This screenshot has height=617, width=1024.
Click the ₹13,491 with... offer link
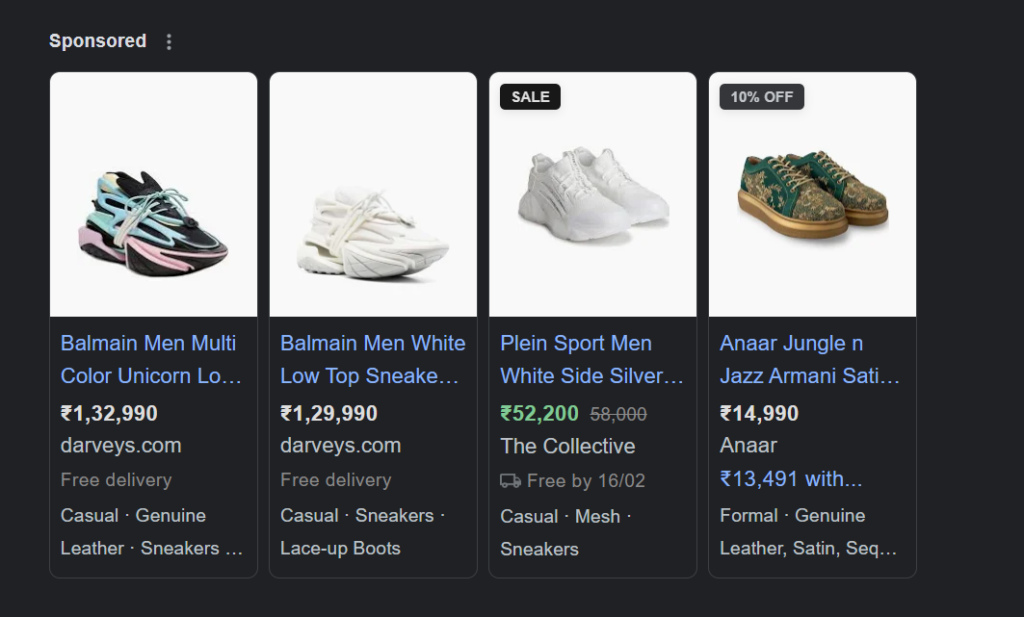[x=791, y=479]
